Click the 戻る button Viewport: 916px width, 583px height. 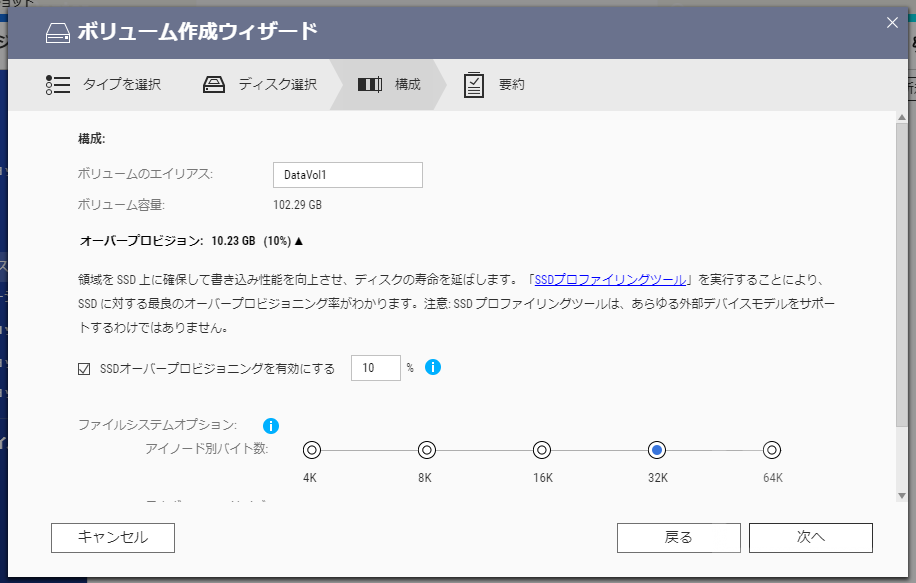click(679, 537)
